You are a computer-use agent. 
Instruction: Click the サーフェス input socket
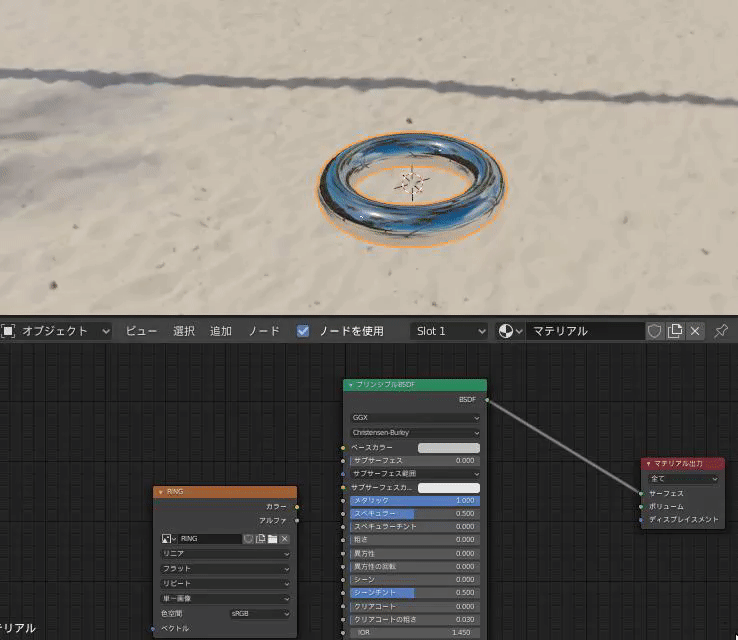pyautogui.click(x=641, y=494)
